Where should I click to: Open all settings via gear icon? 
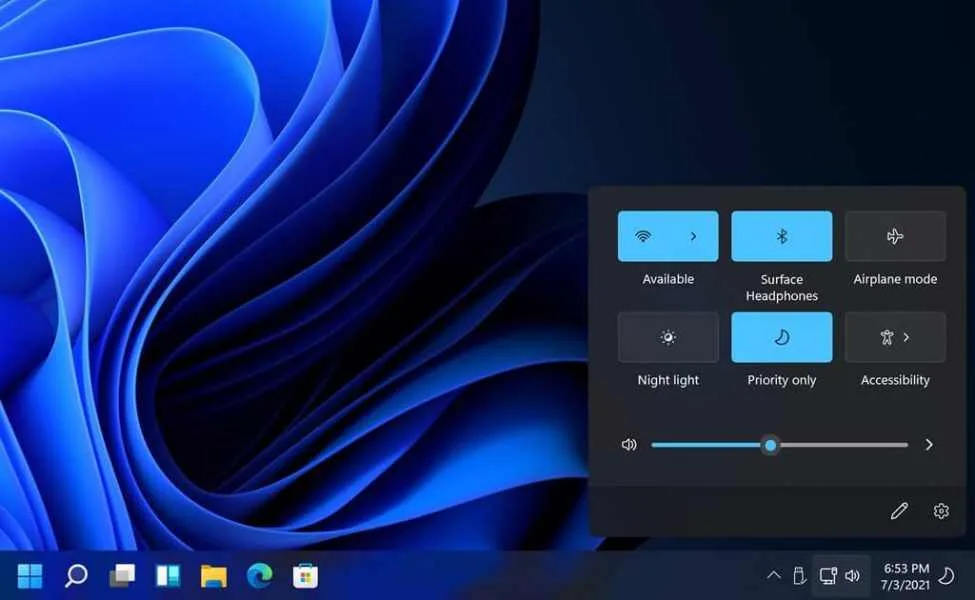941,511
